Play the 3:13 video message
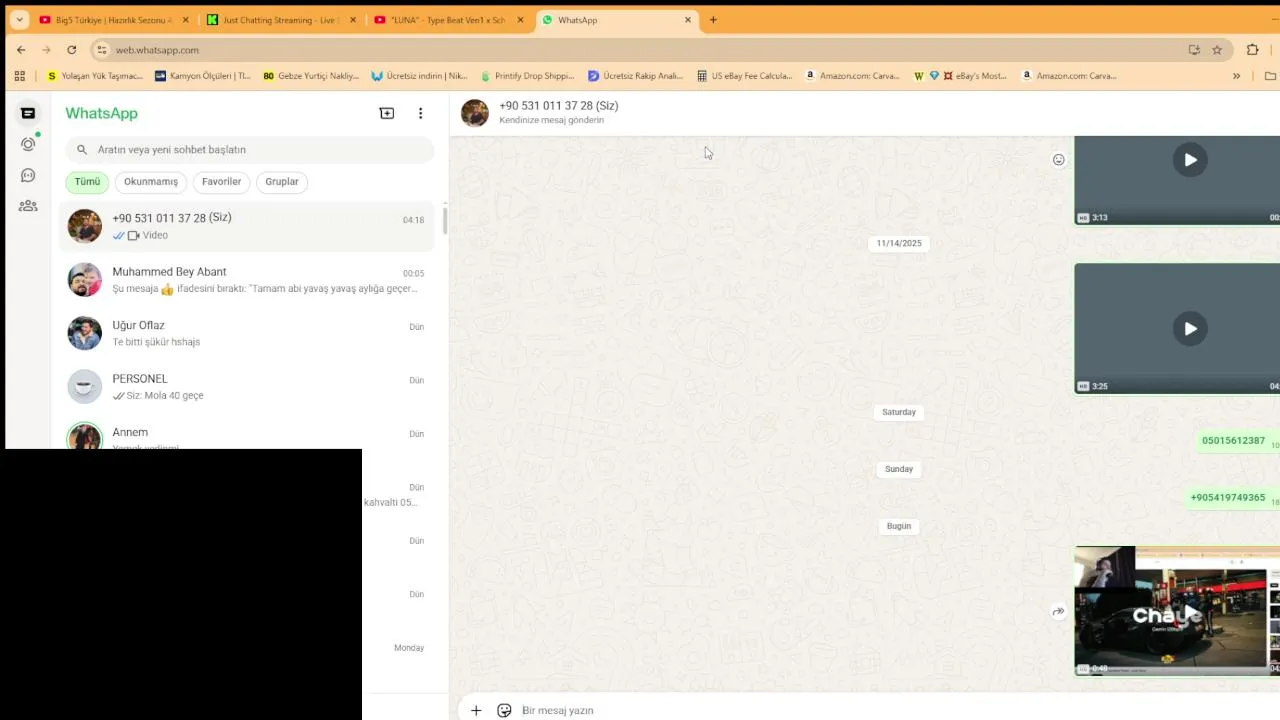 pos(1190,160)
